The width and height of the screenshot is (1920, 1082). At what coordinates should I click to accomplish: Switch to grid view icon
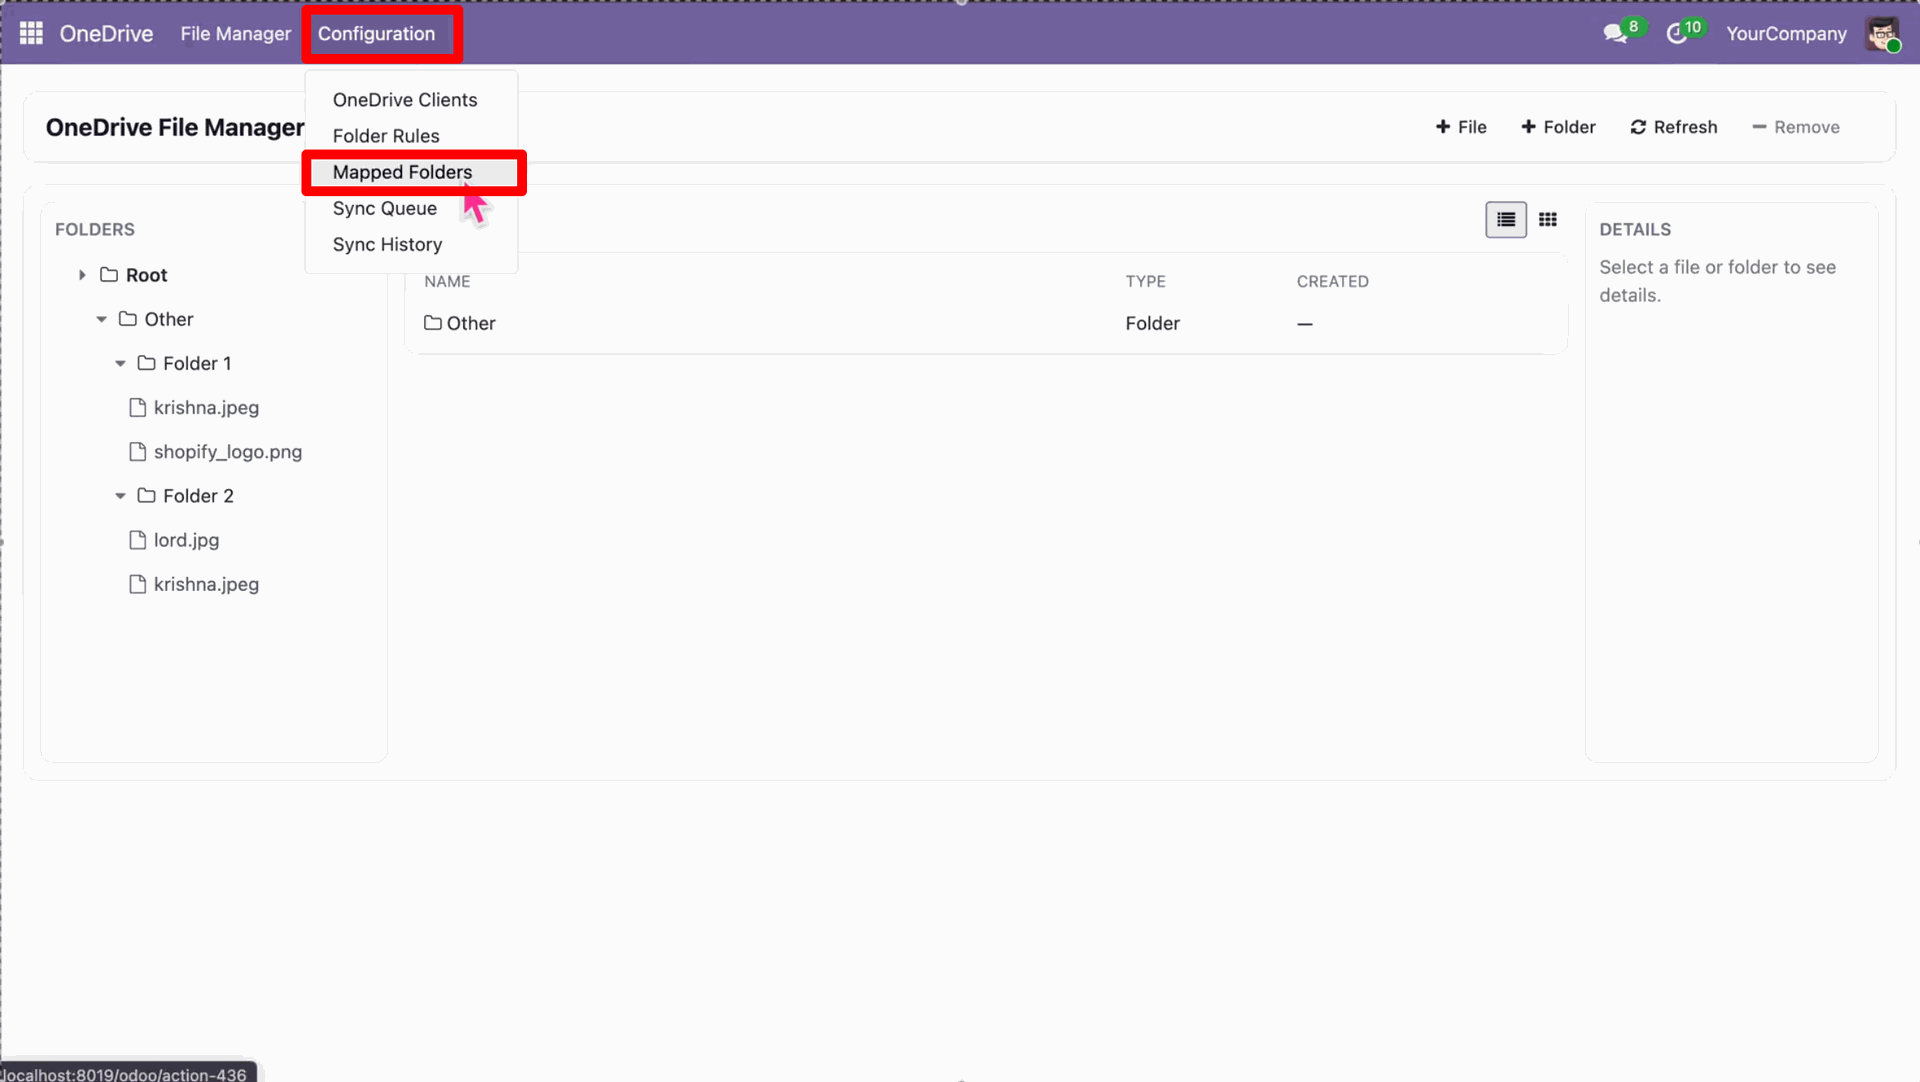coord(1548,220)
